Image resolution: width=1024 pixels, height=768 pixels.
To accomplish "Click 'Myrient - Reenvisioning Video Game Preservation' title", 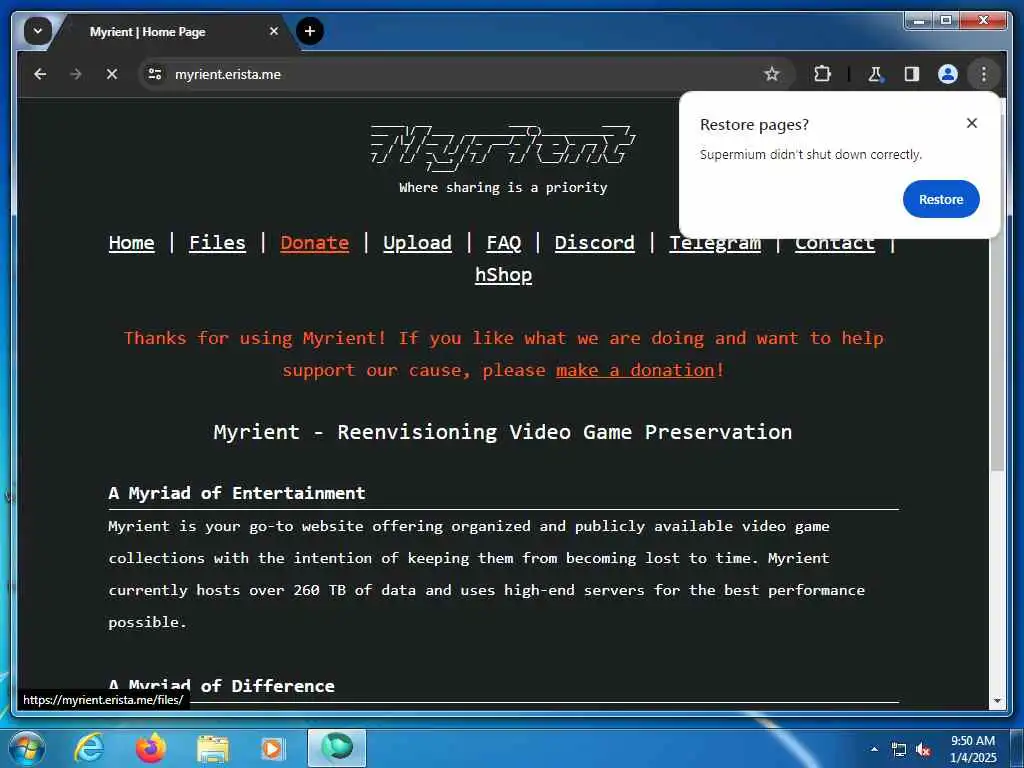I will coord(503,432).
